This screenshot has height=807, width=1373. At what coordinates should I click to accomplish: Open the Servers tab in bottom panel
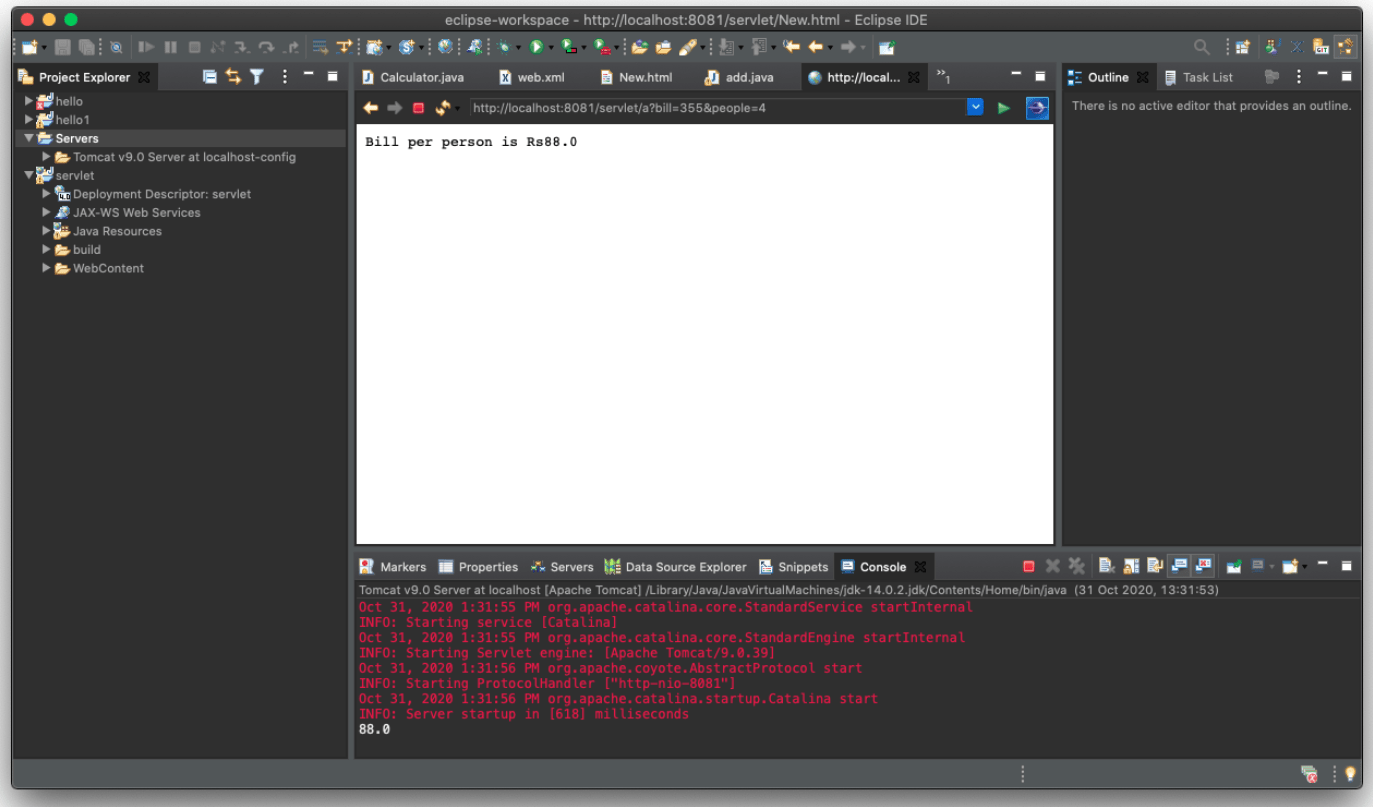click(570, 567)
